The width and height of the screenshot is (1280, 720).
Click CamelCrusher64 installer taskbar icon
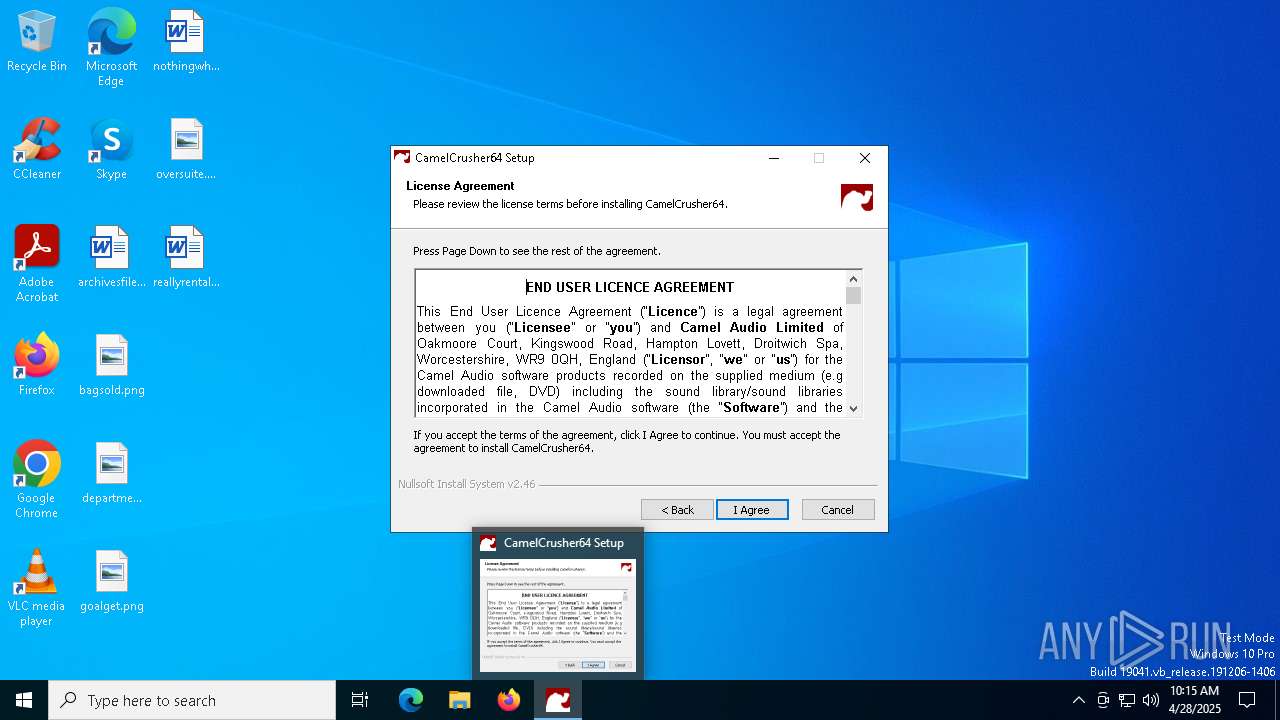click(x=558, y=700)
